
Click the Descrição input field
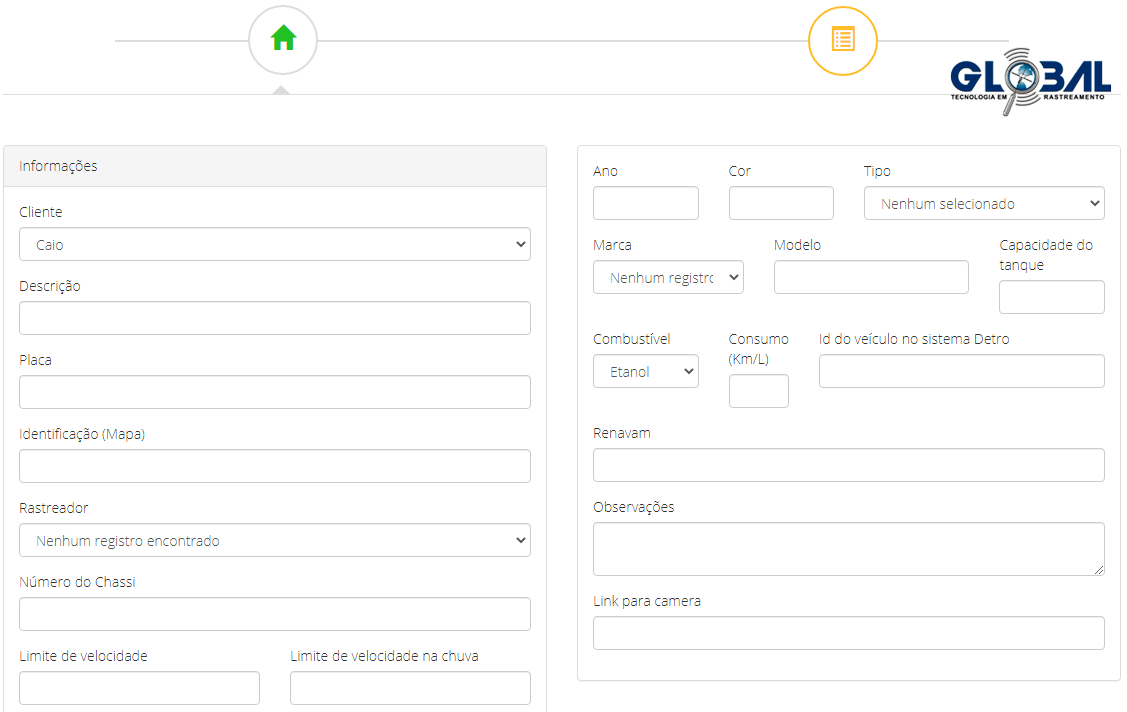click(274, 318)
